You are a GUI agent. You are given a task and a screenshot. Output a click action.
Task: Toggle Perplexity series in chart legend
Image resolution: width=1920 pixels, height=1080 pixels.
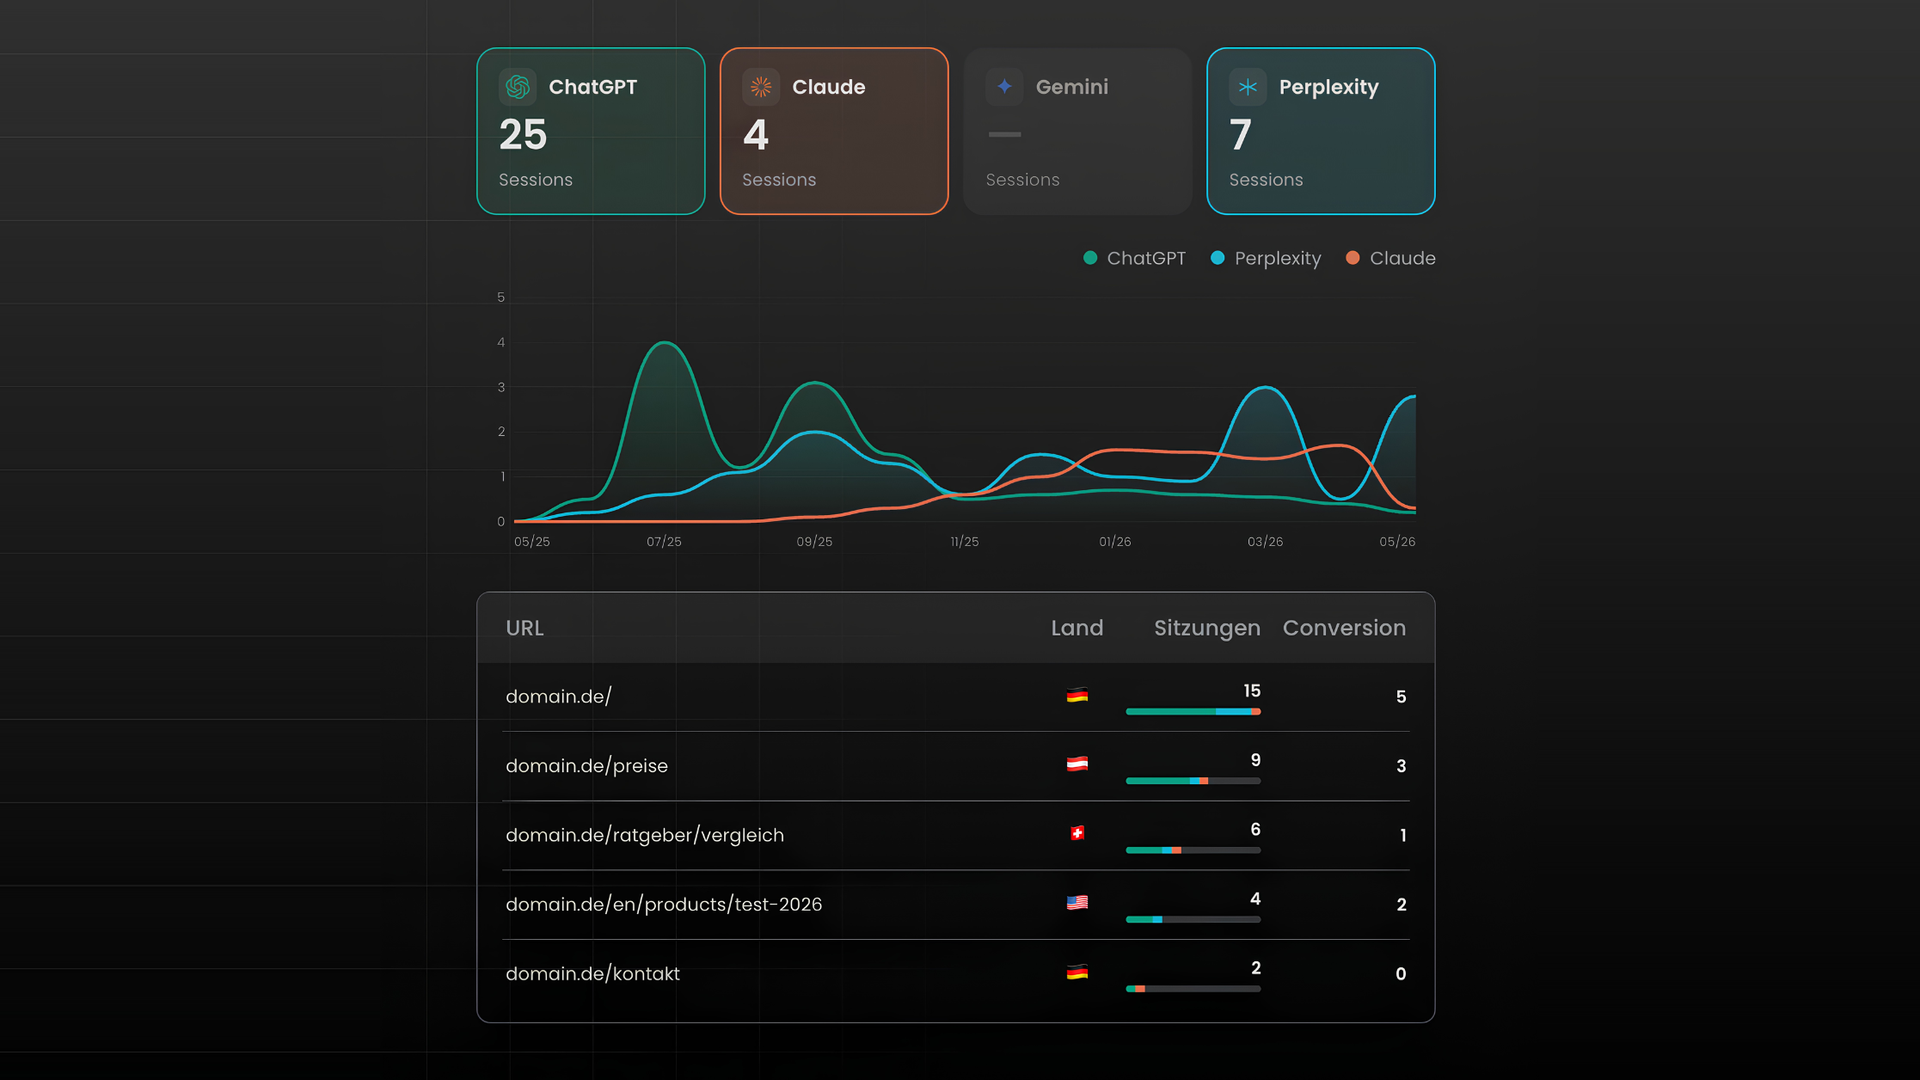point(1266,258)
